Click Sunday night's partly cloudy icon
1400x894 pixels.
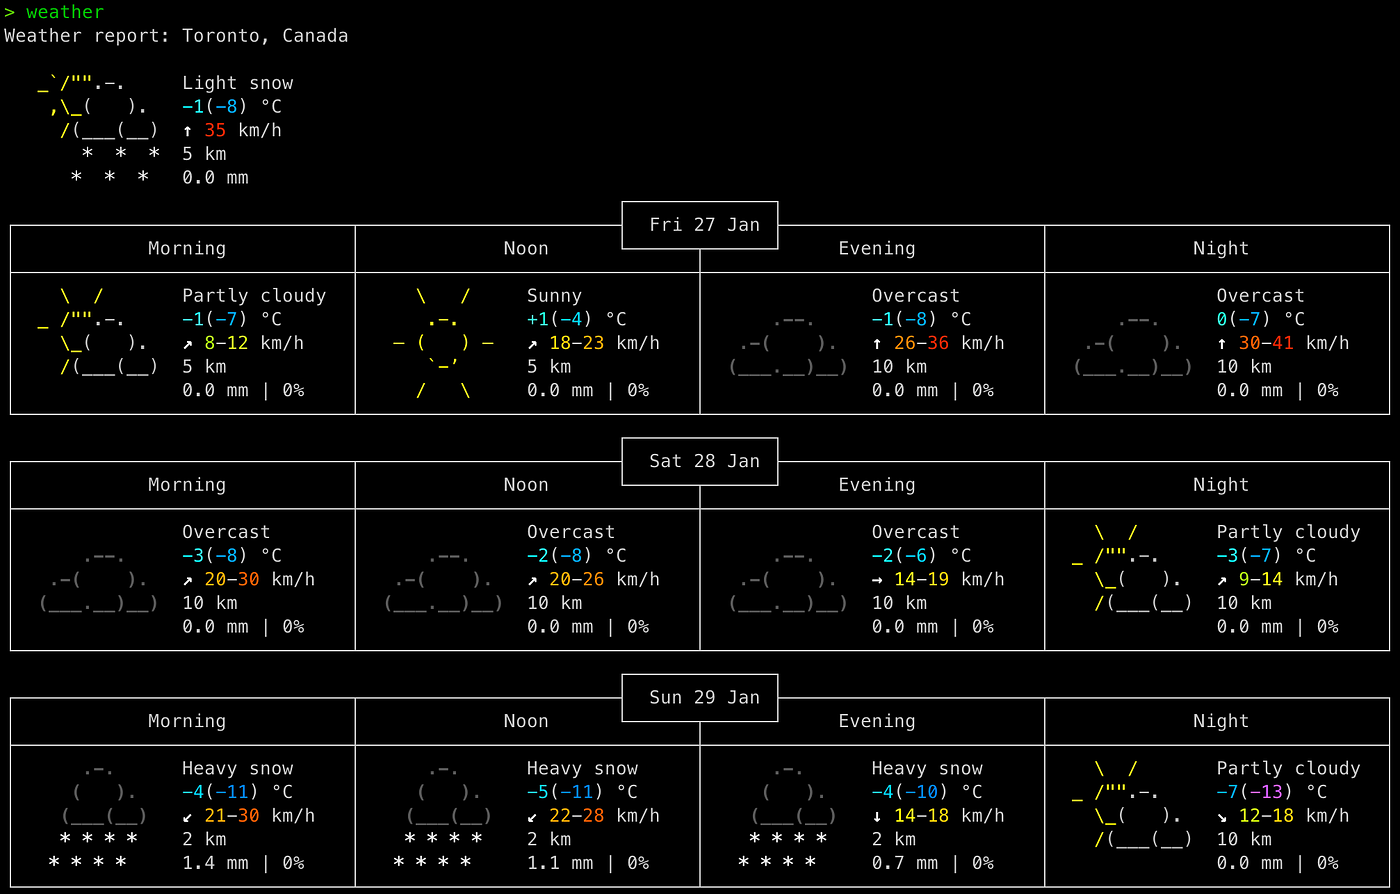coord(1133,803)
